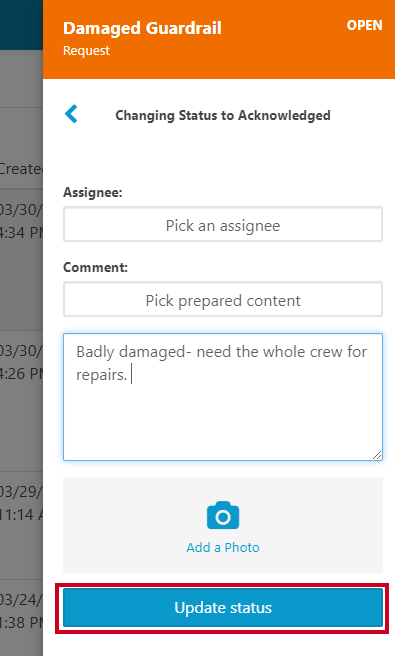The width and height of the screenshot is (395, 656).
Task: Open the Pick an assignee dropdown
Action: pyautogui.click(x=223, y=224)
